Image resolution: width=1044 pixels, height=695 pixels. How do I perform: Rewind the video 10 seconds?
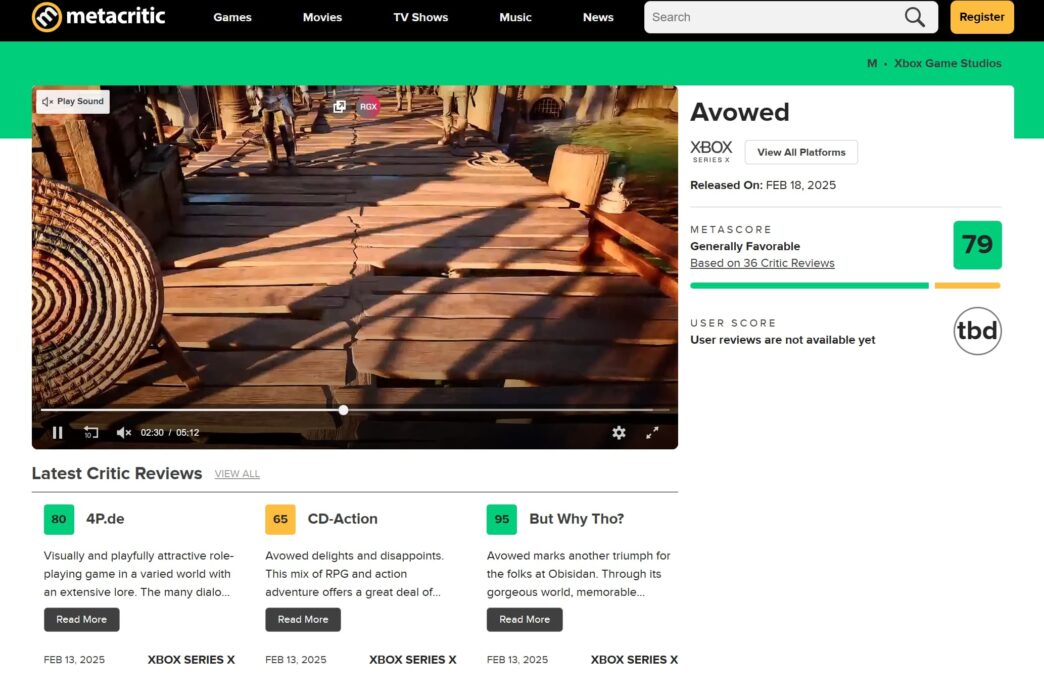coord(91,432)
